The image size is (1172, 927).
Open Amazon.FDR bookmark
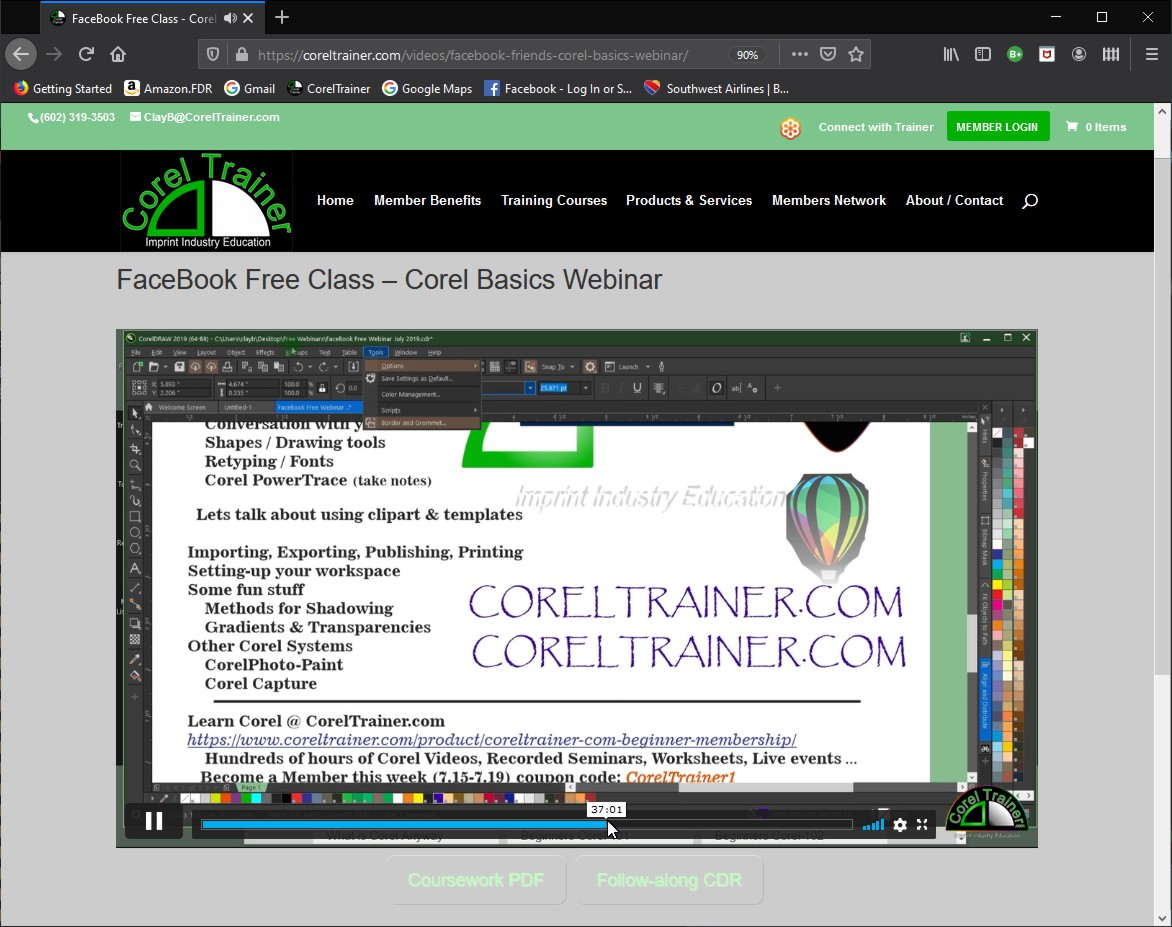tap(168, 88)
